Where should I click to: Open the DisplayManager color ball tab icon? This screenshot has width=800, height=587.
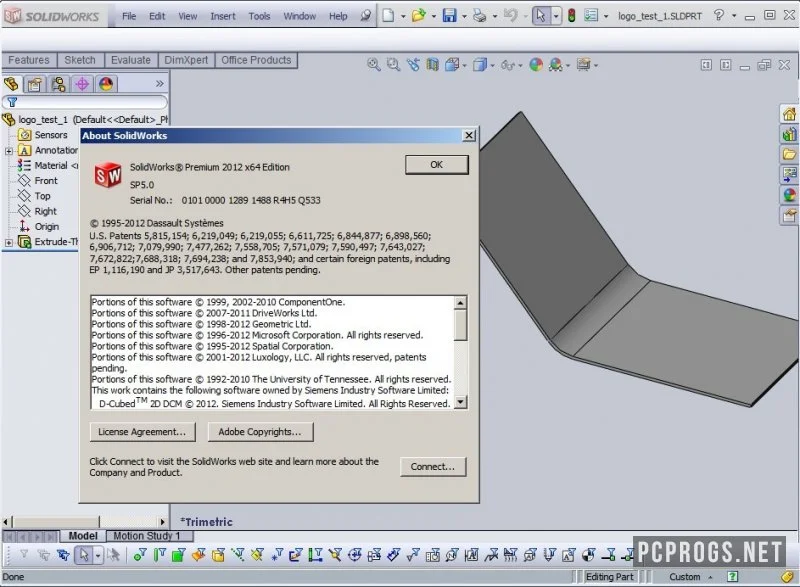(106, 84)
